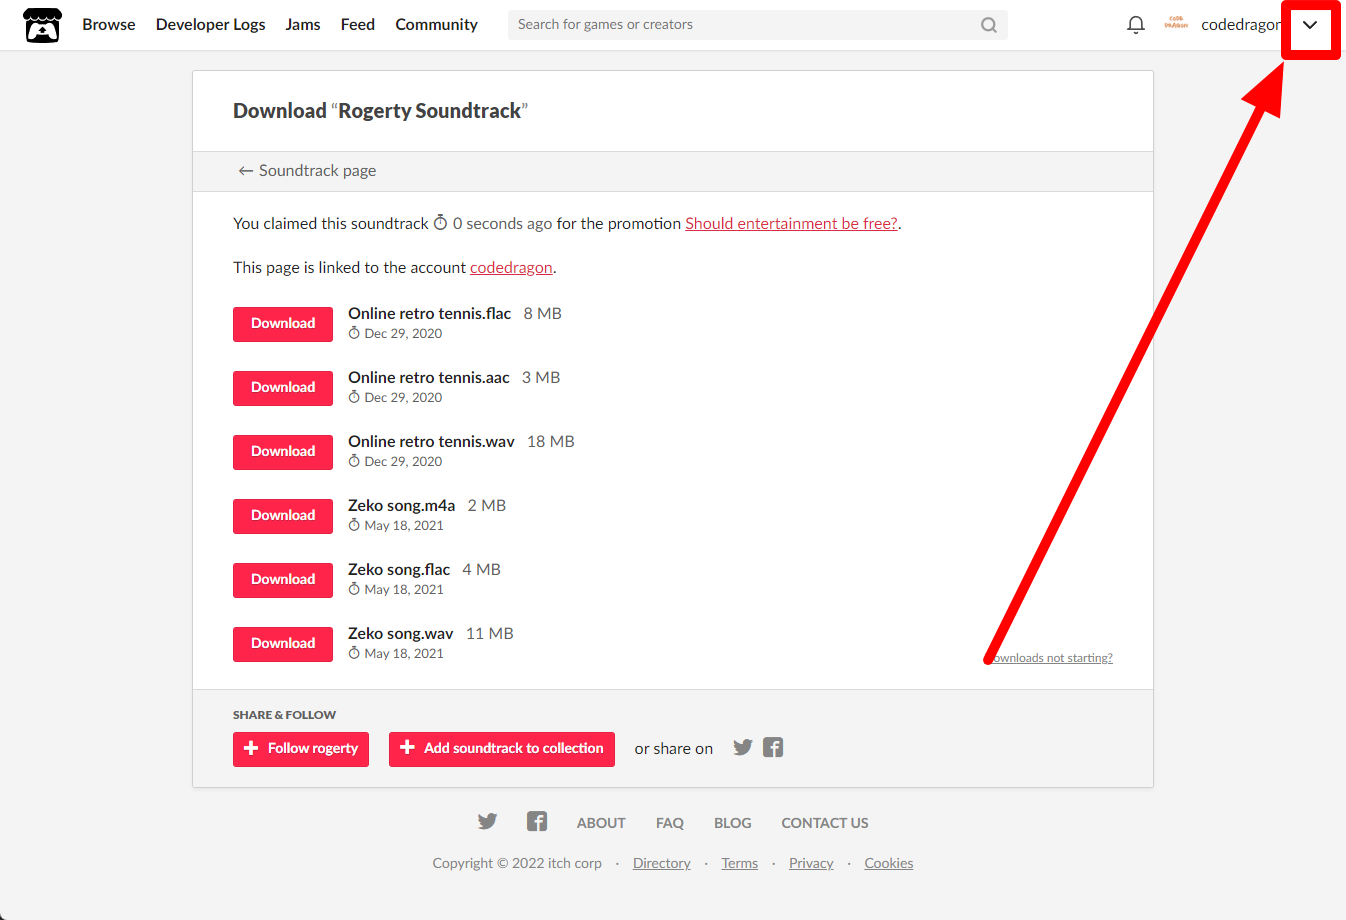Screen dimensions: 1346x920
Task: Click the Downloads not starting? link
Action: 1050,658
